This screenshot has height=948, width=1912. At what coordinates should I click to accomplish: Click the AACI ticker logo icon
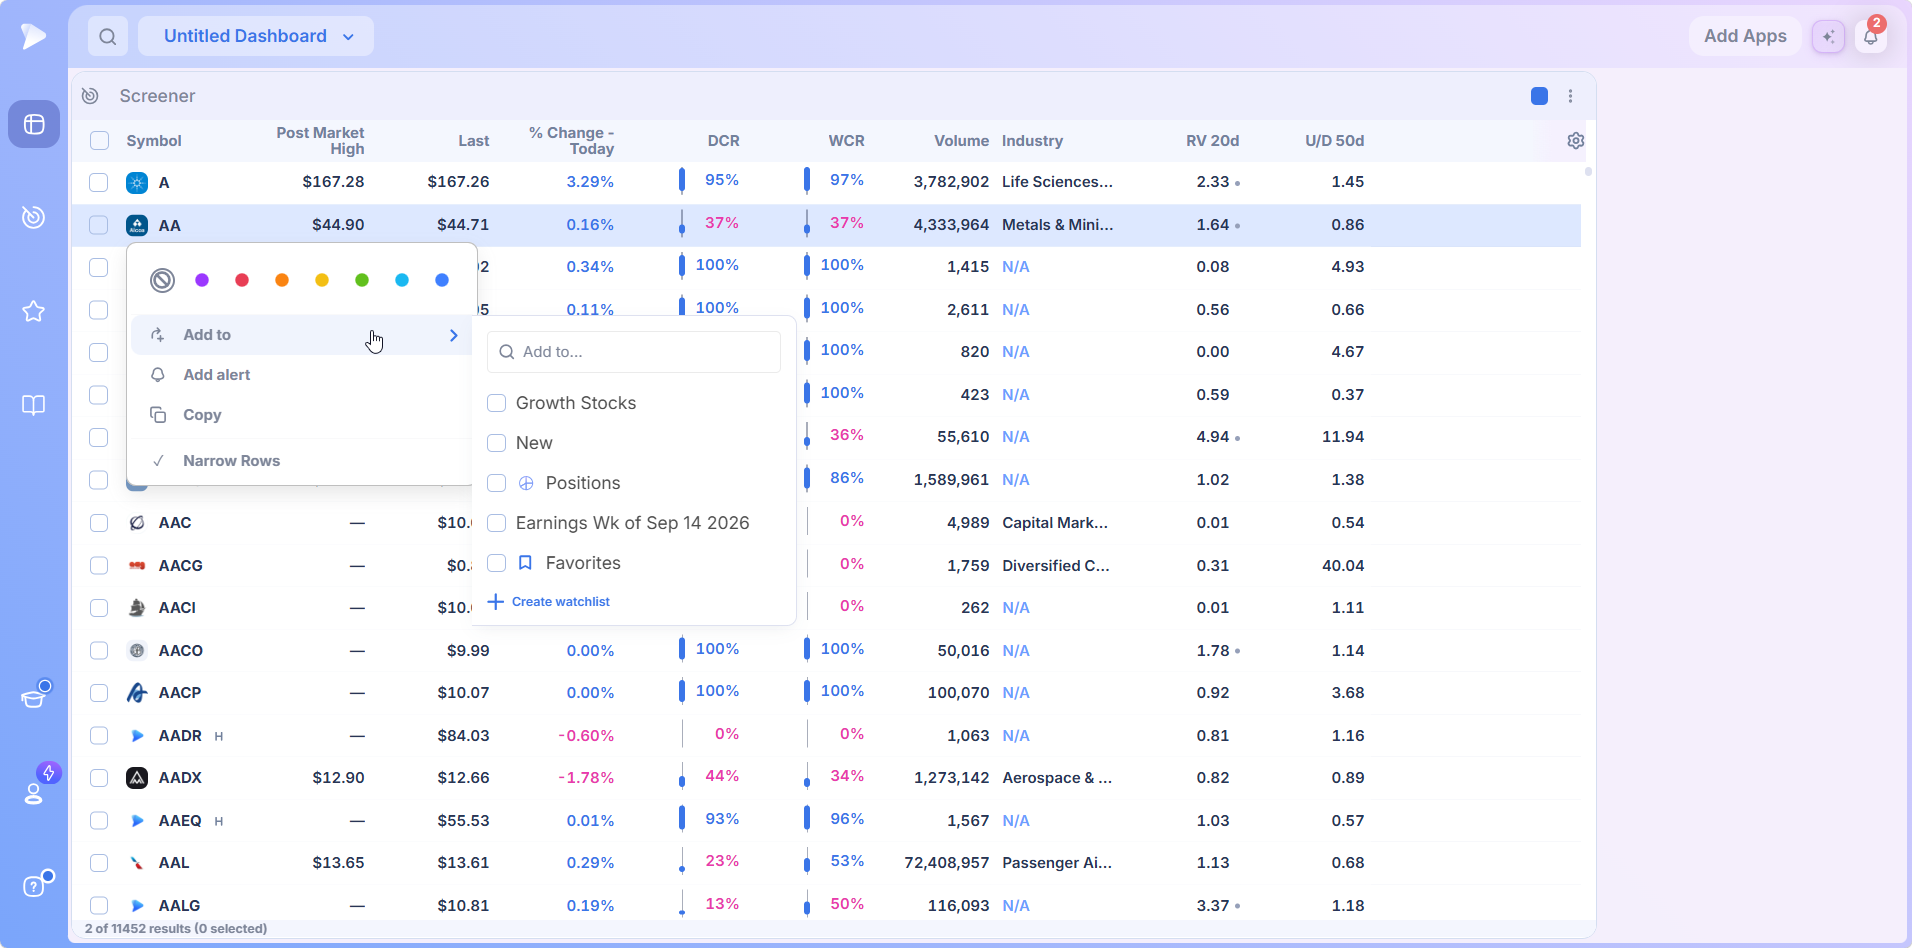click(x=137, y=608)
